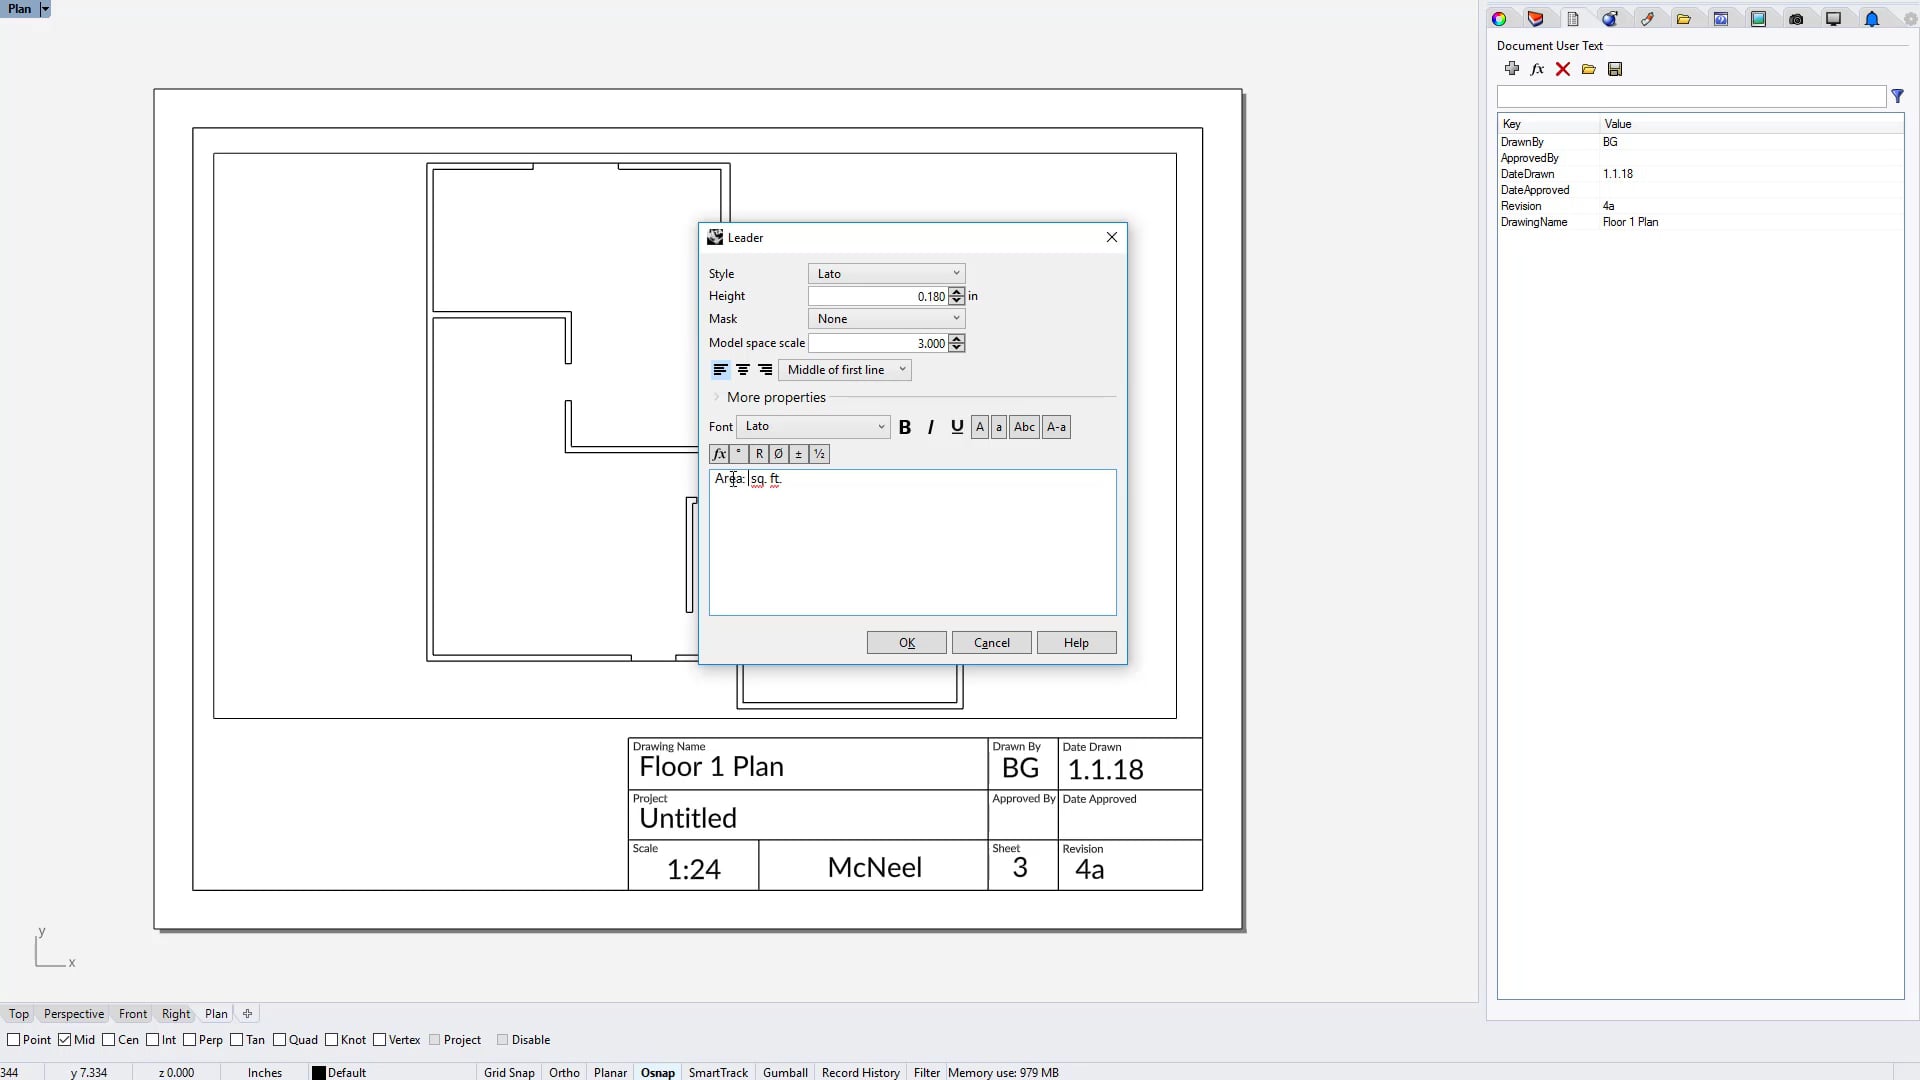The height and width of the screenshot is (1080, 1920).
Task: Enable the Point osnap checkbox
Action: click(x=12, y=1040)
